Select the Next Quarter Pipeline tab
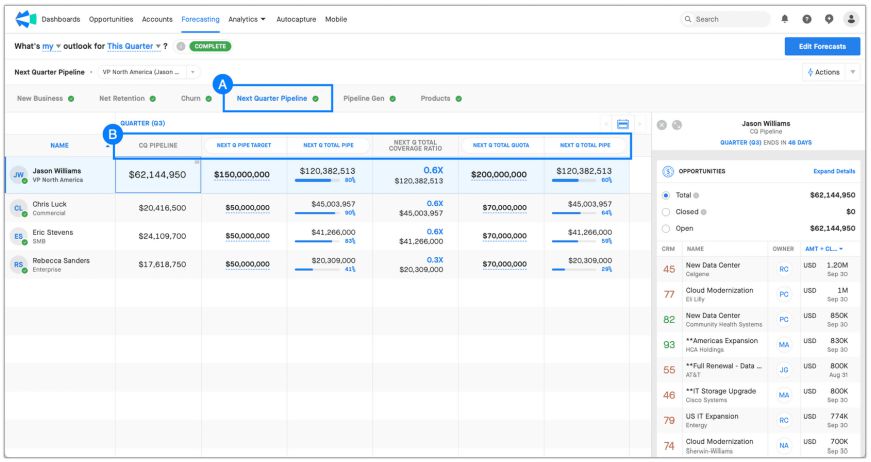The image size is (871, 462). pyautogui.click(x=277, y=98)
